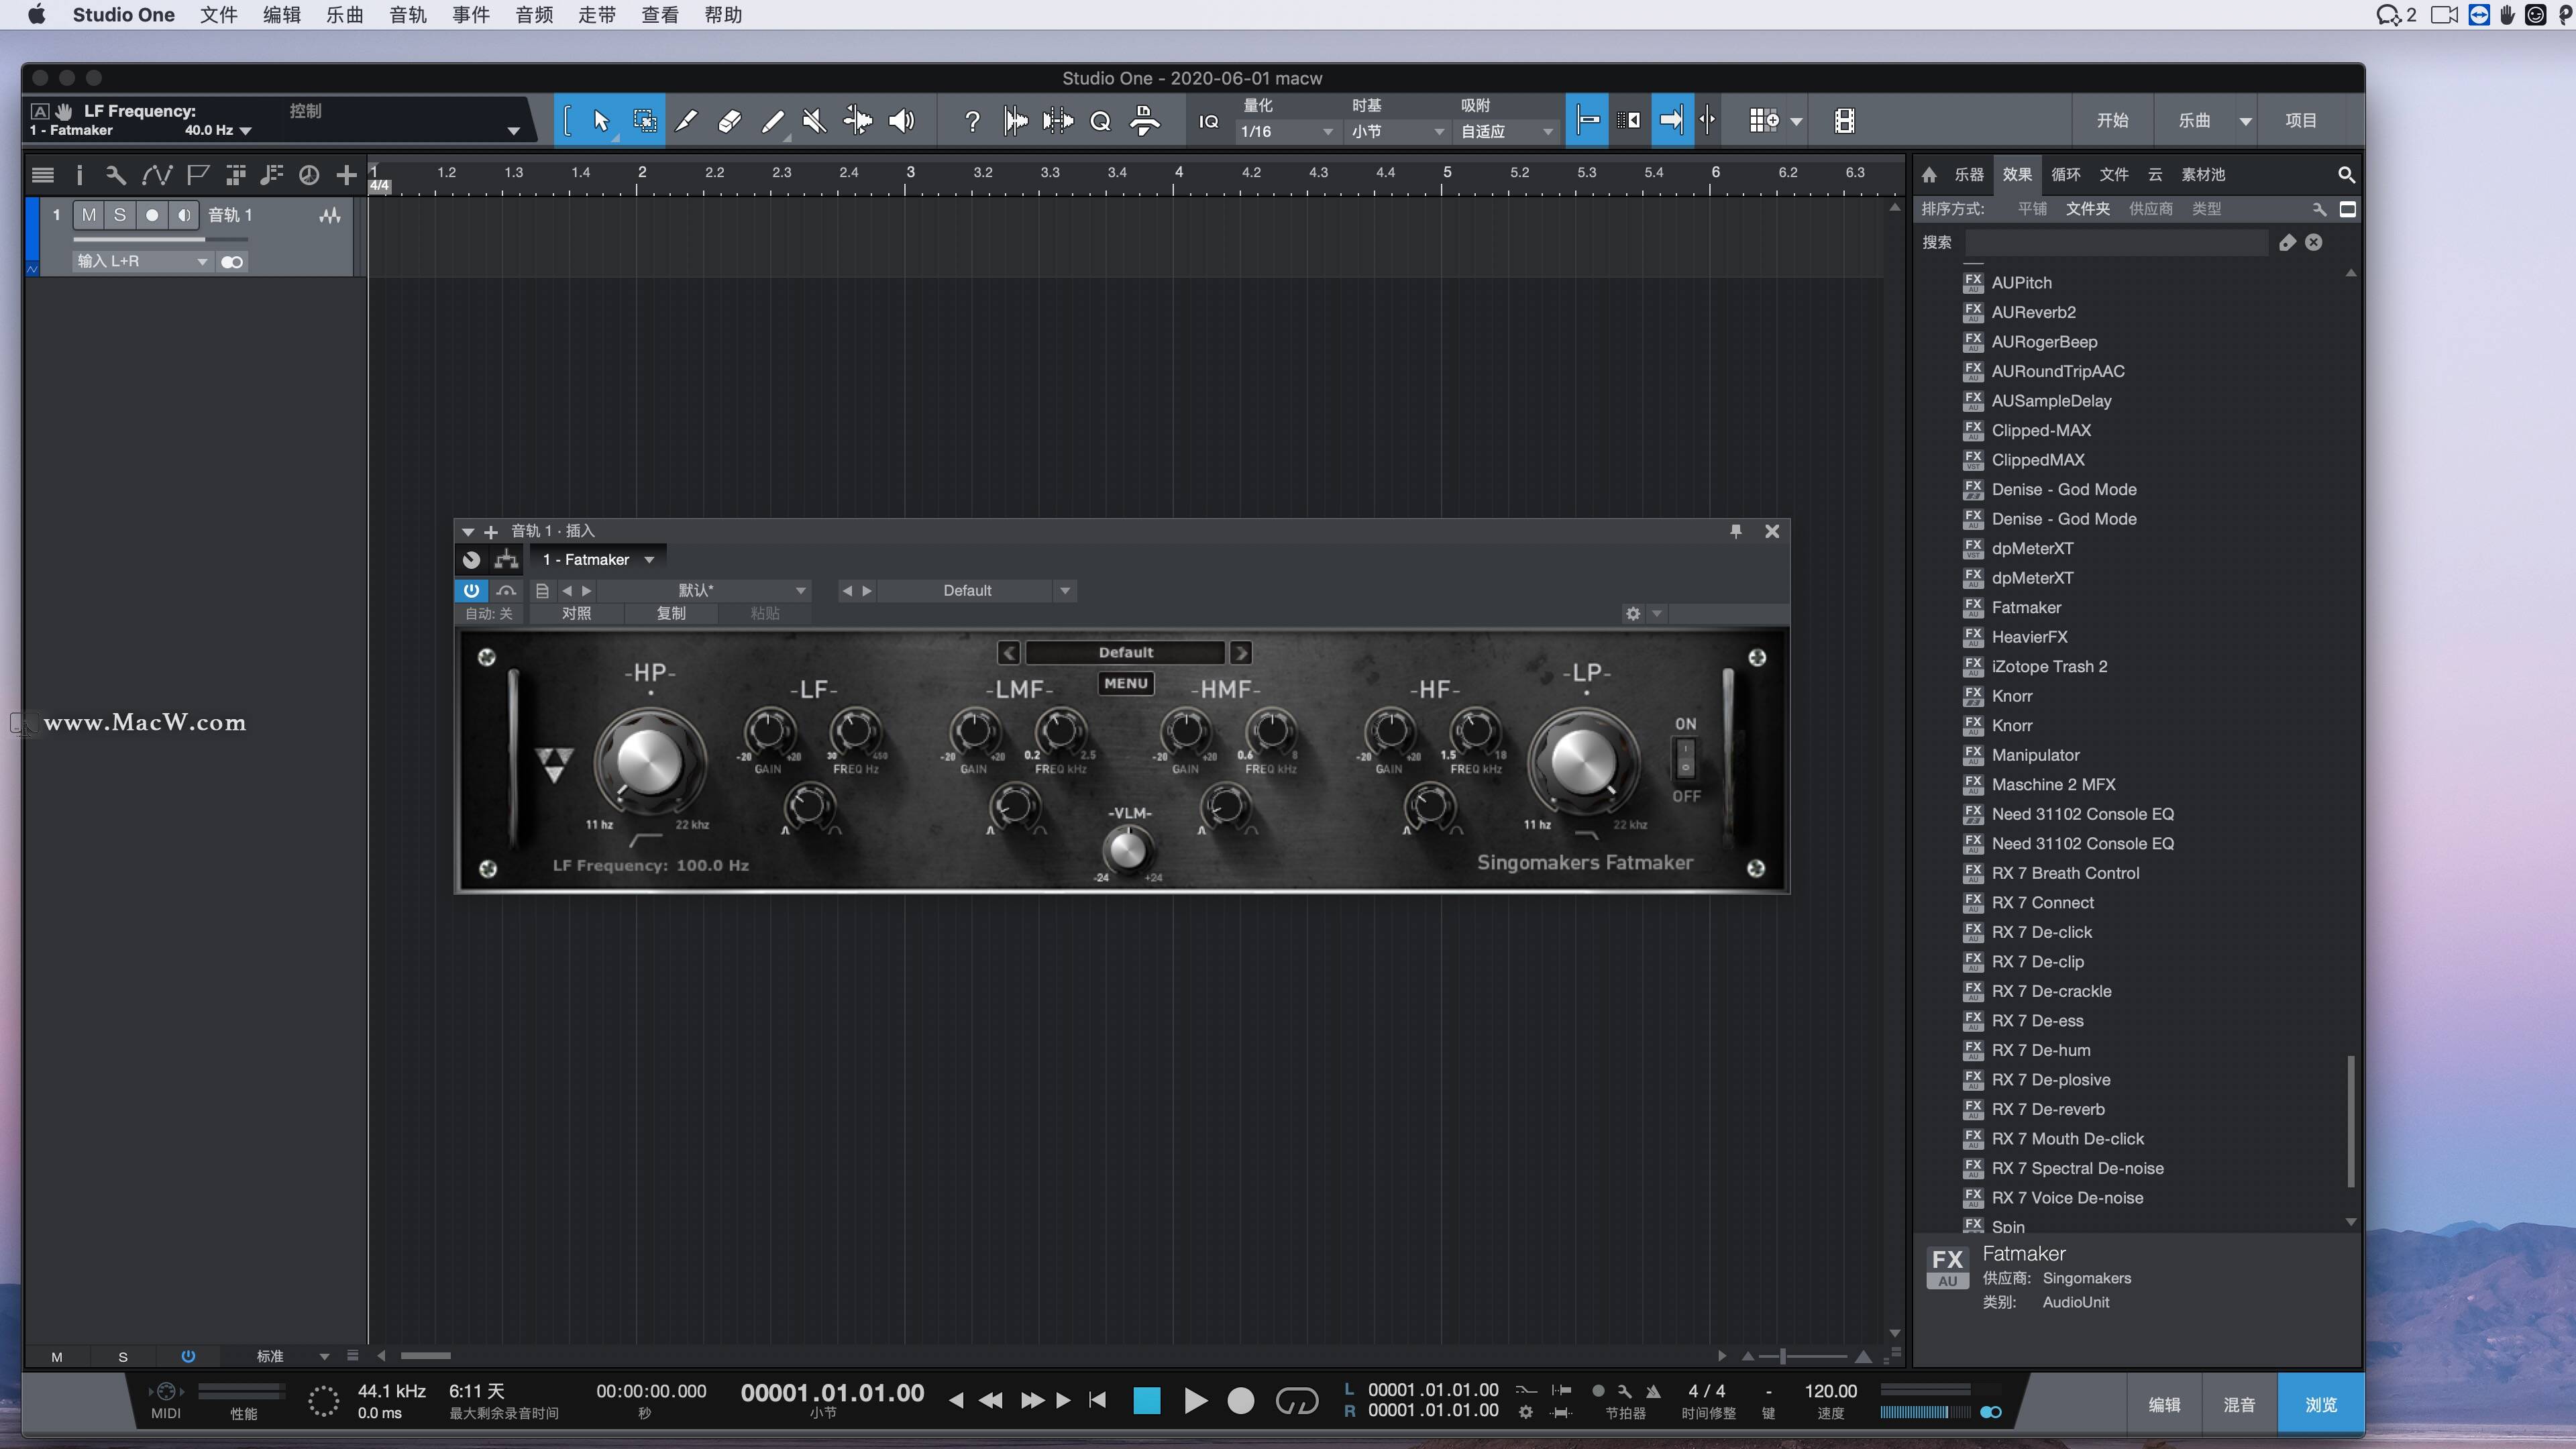Switch to 循环 browser tab

pos(2066,175)
